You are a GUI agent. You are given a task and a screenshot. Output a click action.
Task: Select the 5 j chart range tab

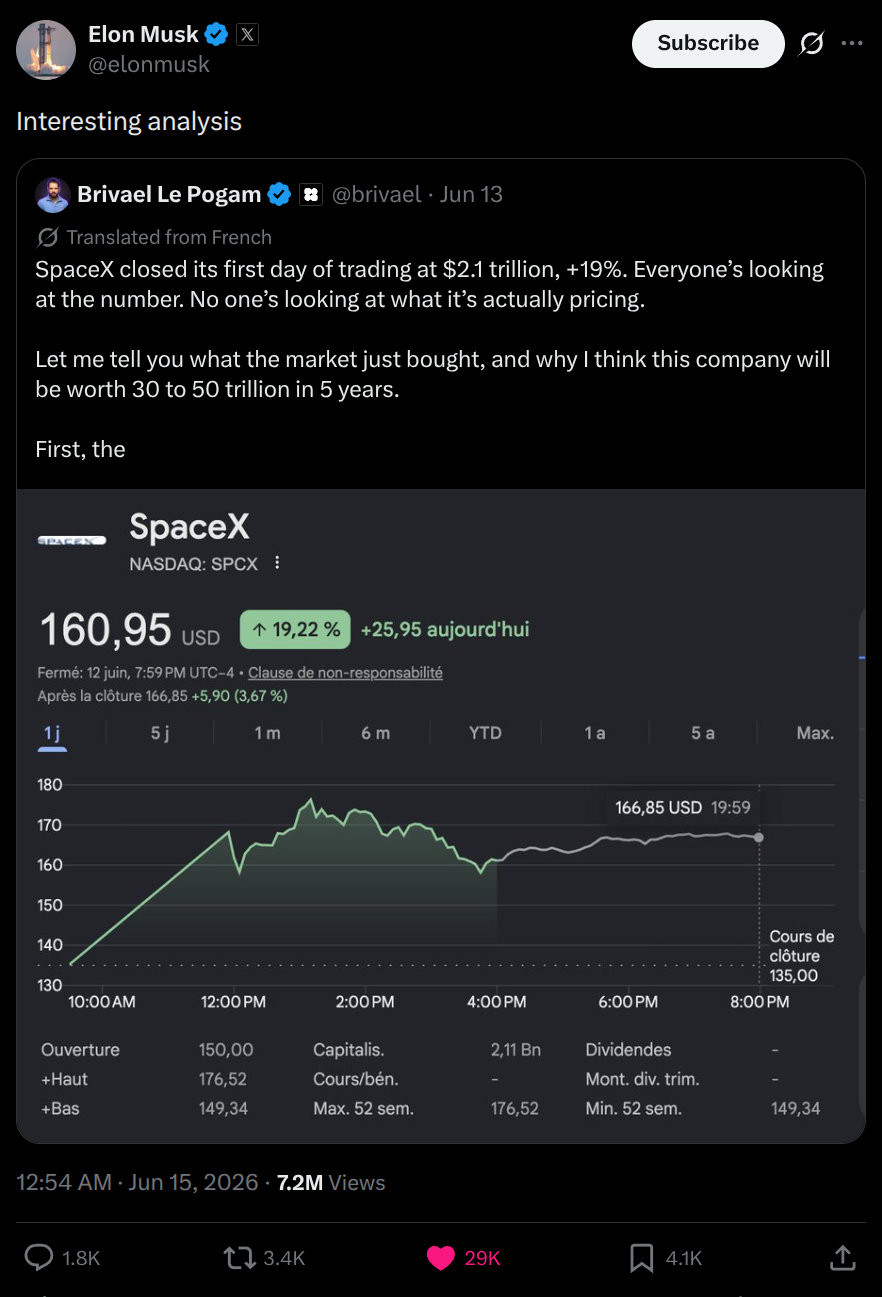(x=160, y=733)
